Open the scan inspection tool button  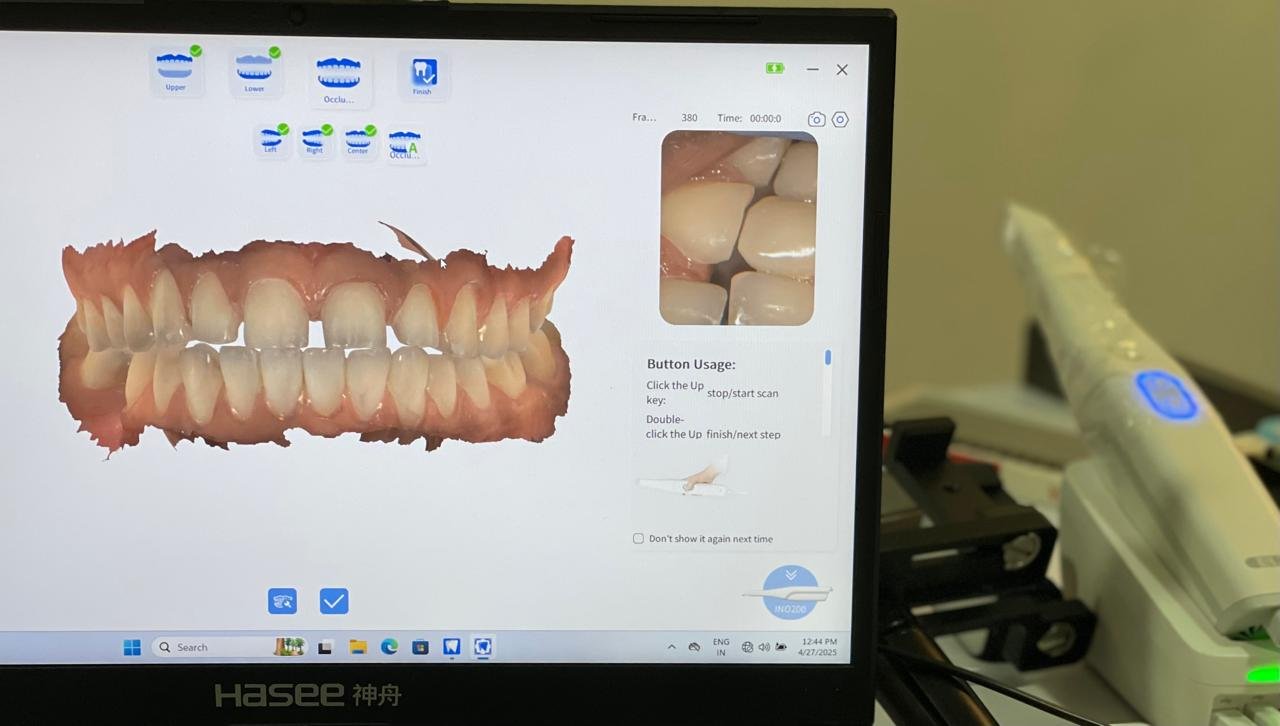(x=283, y=600)
